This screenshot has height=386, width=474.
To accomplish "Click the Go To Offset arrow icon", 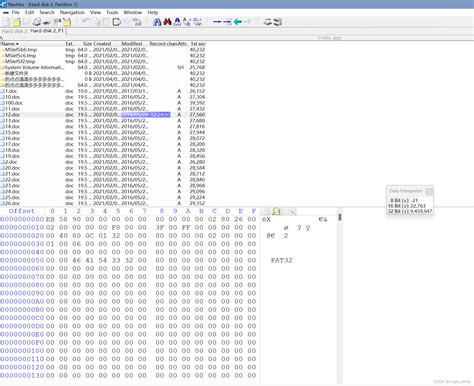I will click(x=217, y=22).
